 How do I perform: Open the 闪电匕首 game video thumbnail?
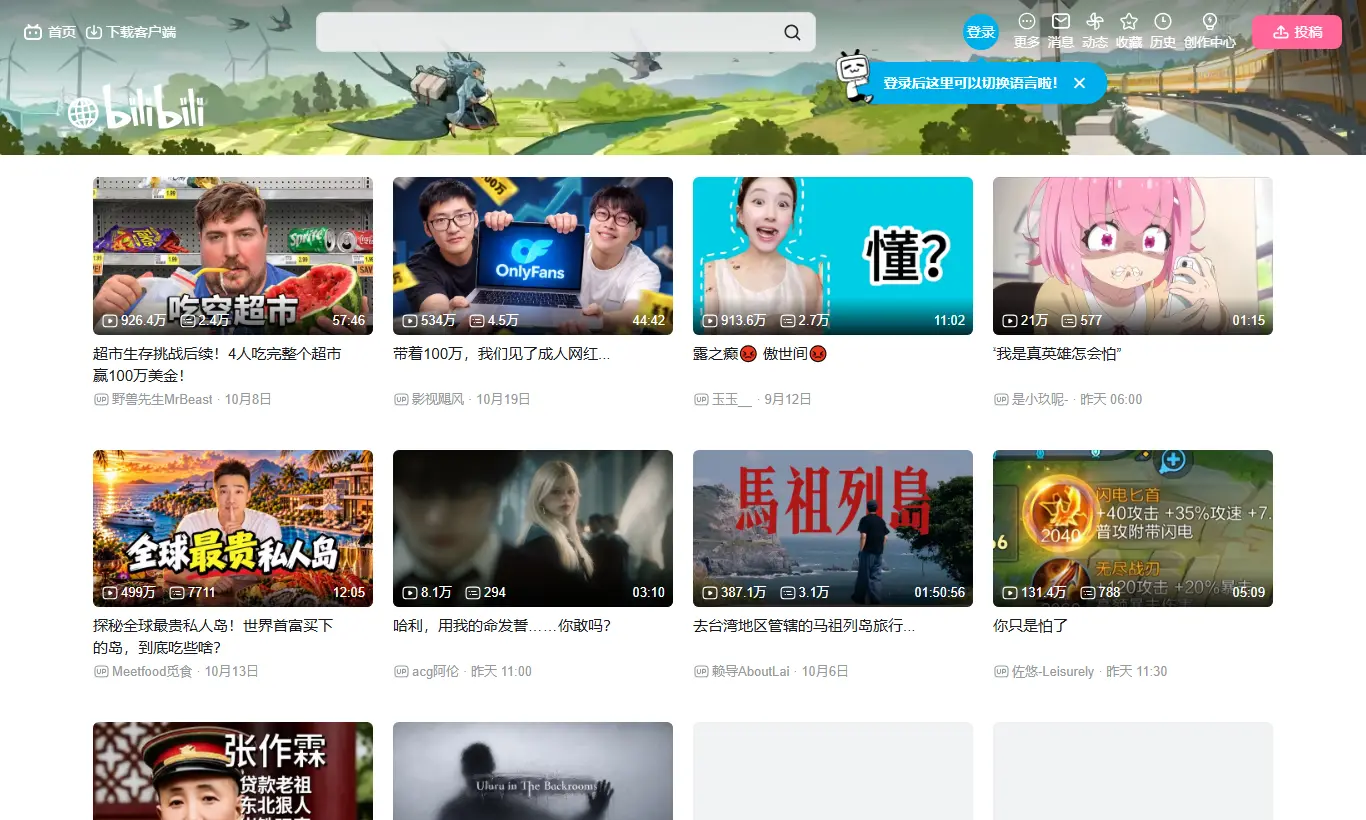point(1133,528)
